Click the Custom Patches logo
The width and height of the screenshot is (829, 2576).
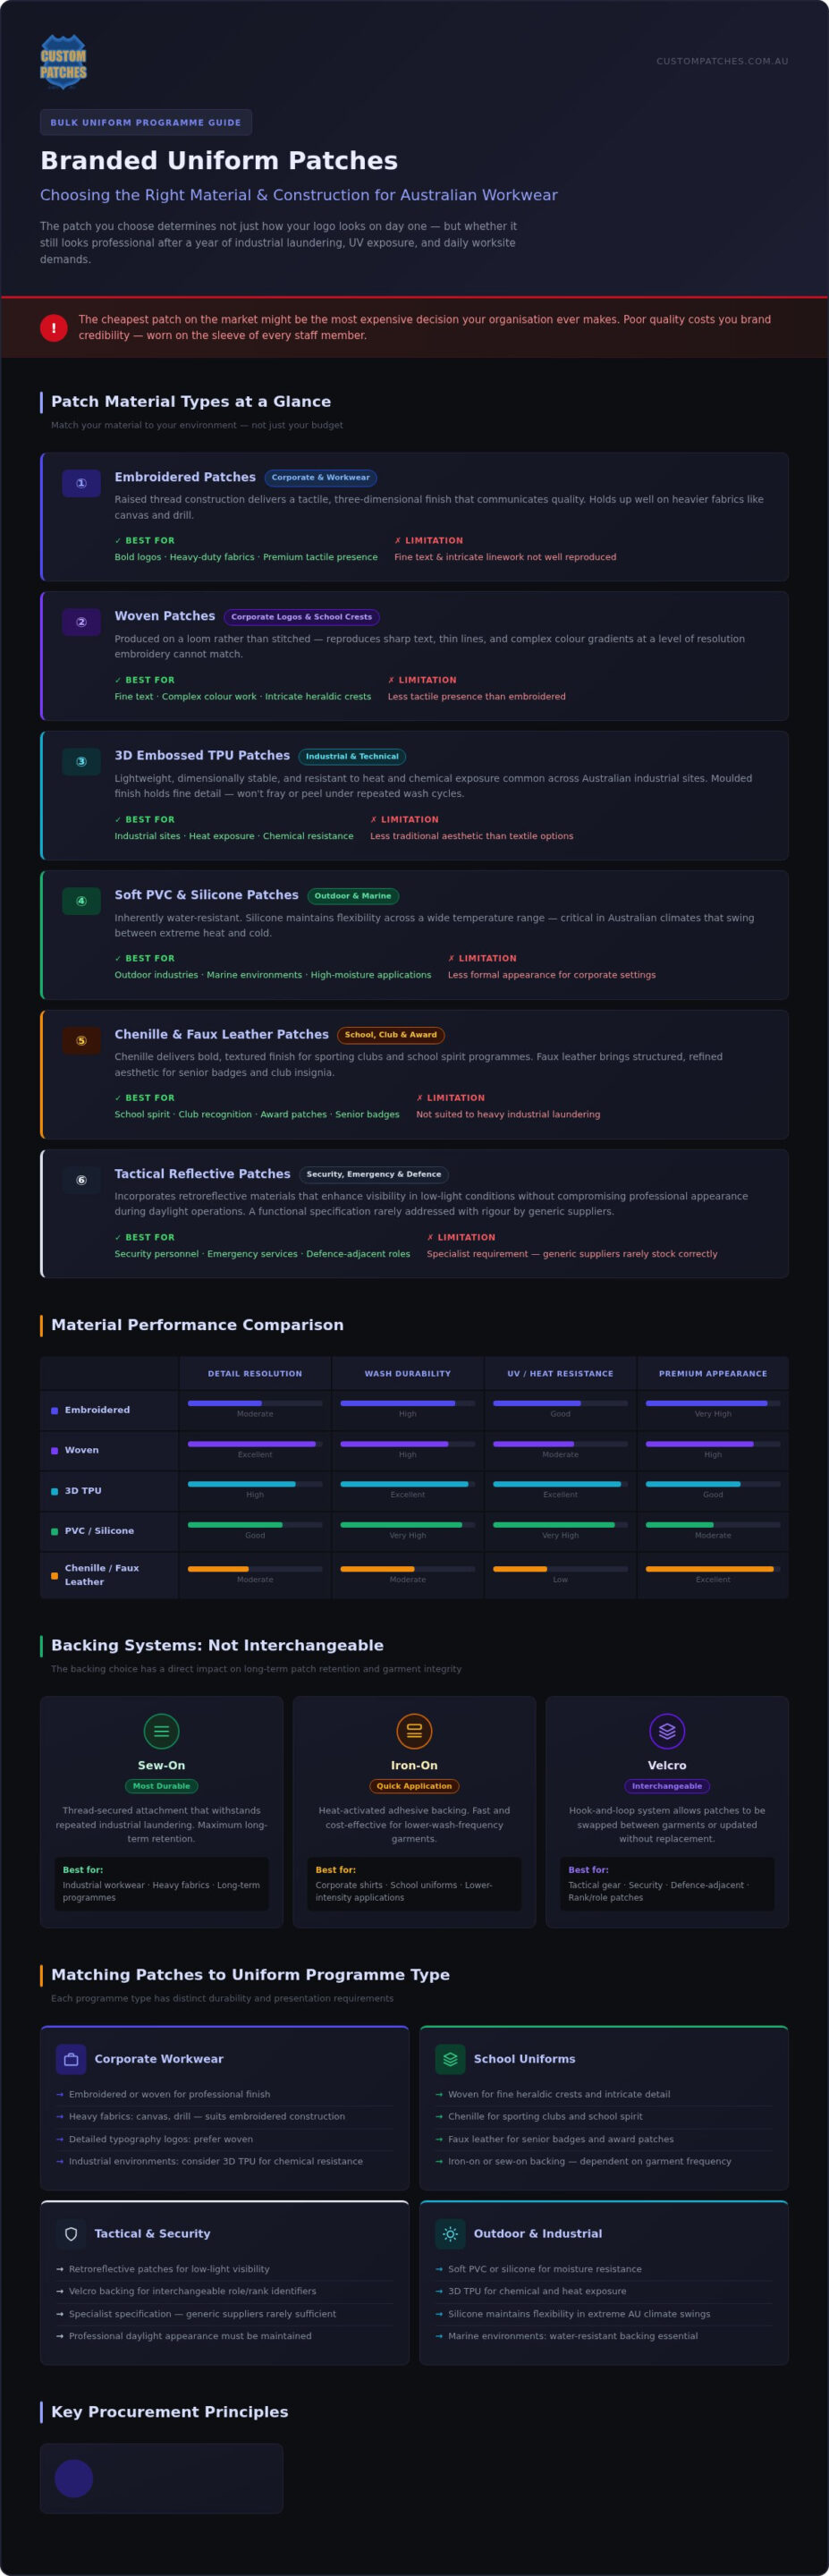[x=63, y=61]
